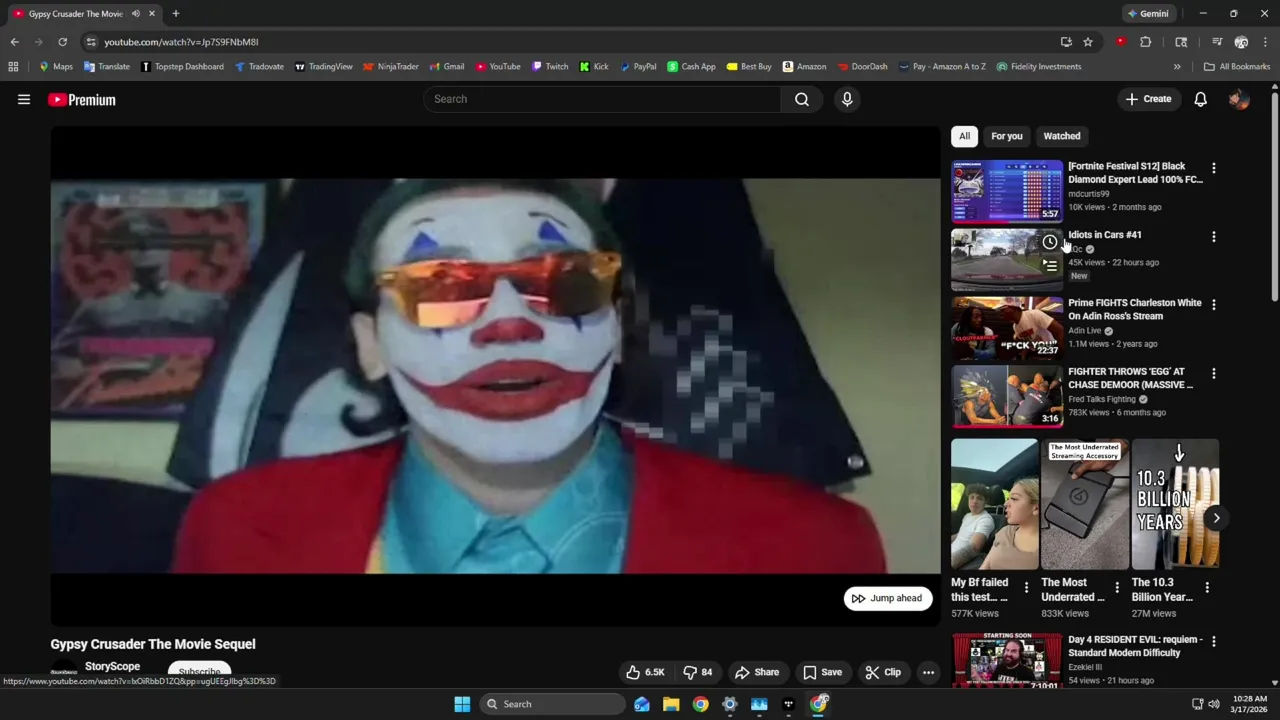This screenshot has height=720, width=1280.
Task: Open options for 10.3 Billion Year short
Action: point(1206,588)
